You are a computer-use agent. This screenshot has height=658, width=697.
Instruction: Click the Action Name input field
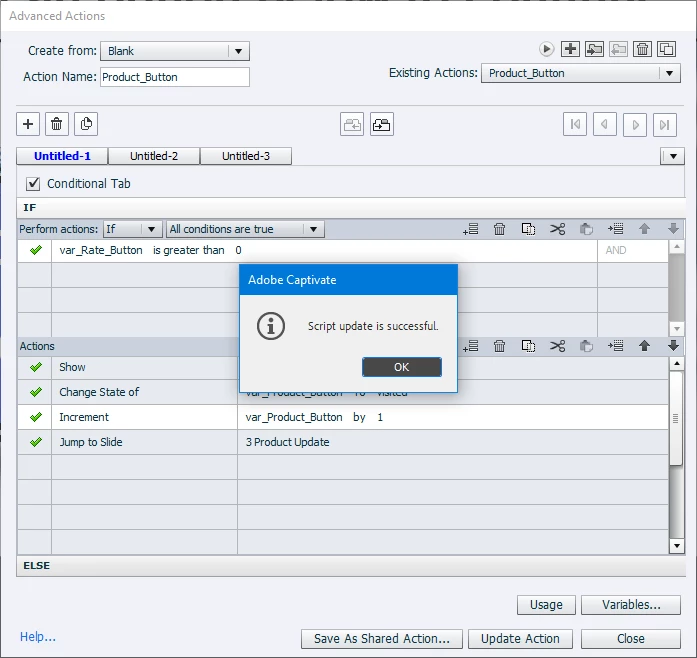pyautogui.click(x=175, y=77)
